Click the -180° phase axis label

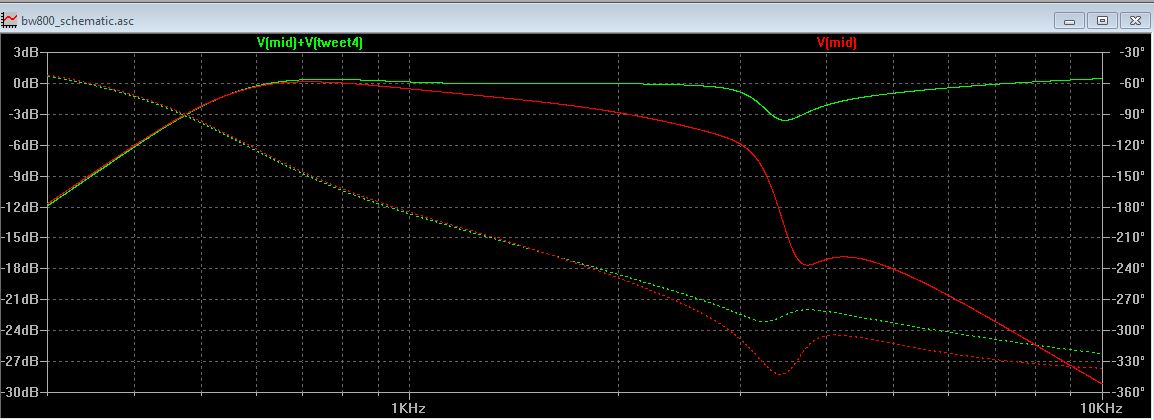[1130, 207]
